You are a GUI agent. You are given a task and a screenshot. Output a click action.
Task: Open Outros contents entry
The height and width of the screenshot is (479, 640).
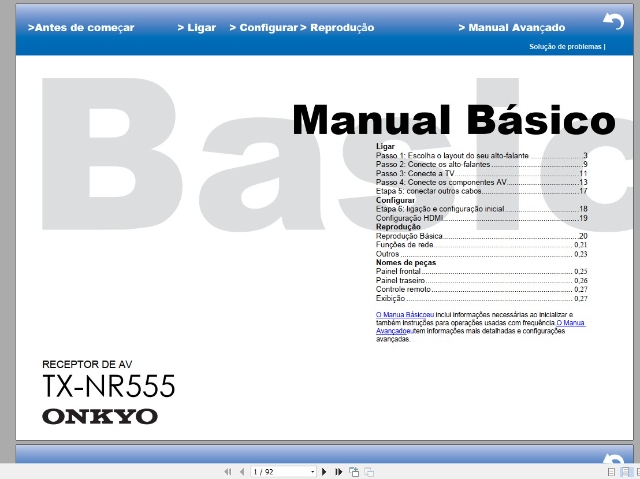[x=482, y=254]
